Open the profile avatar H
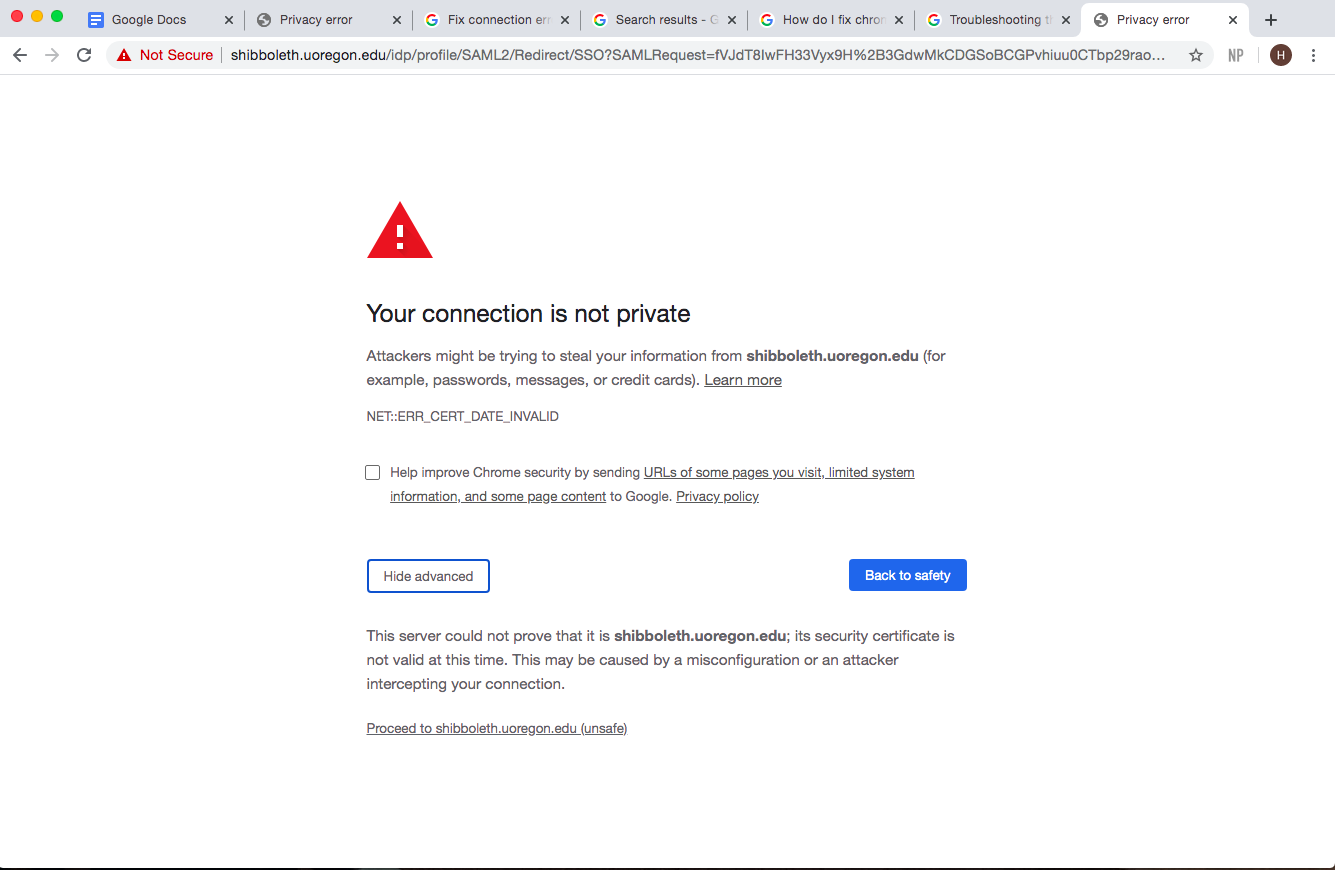 click(1280, 55)
